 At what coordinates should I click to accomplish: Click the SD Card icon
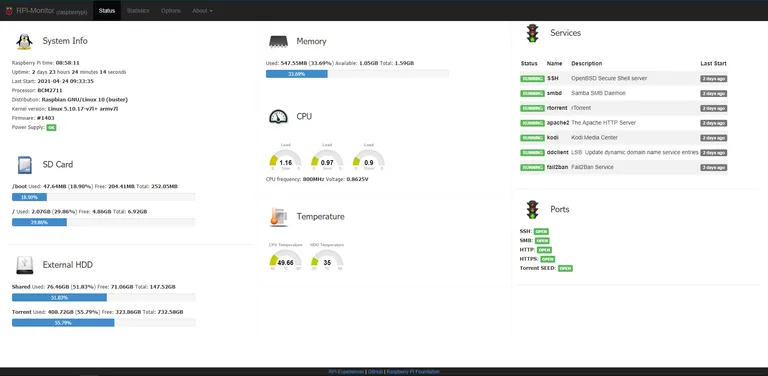24,165
